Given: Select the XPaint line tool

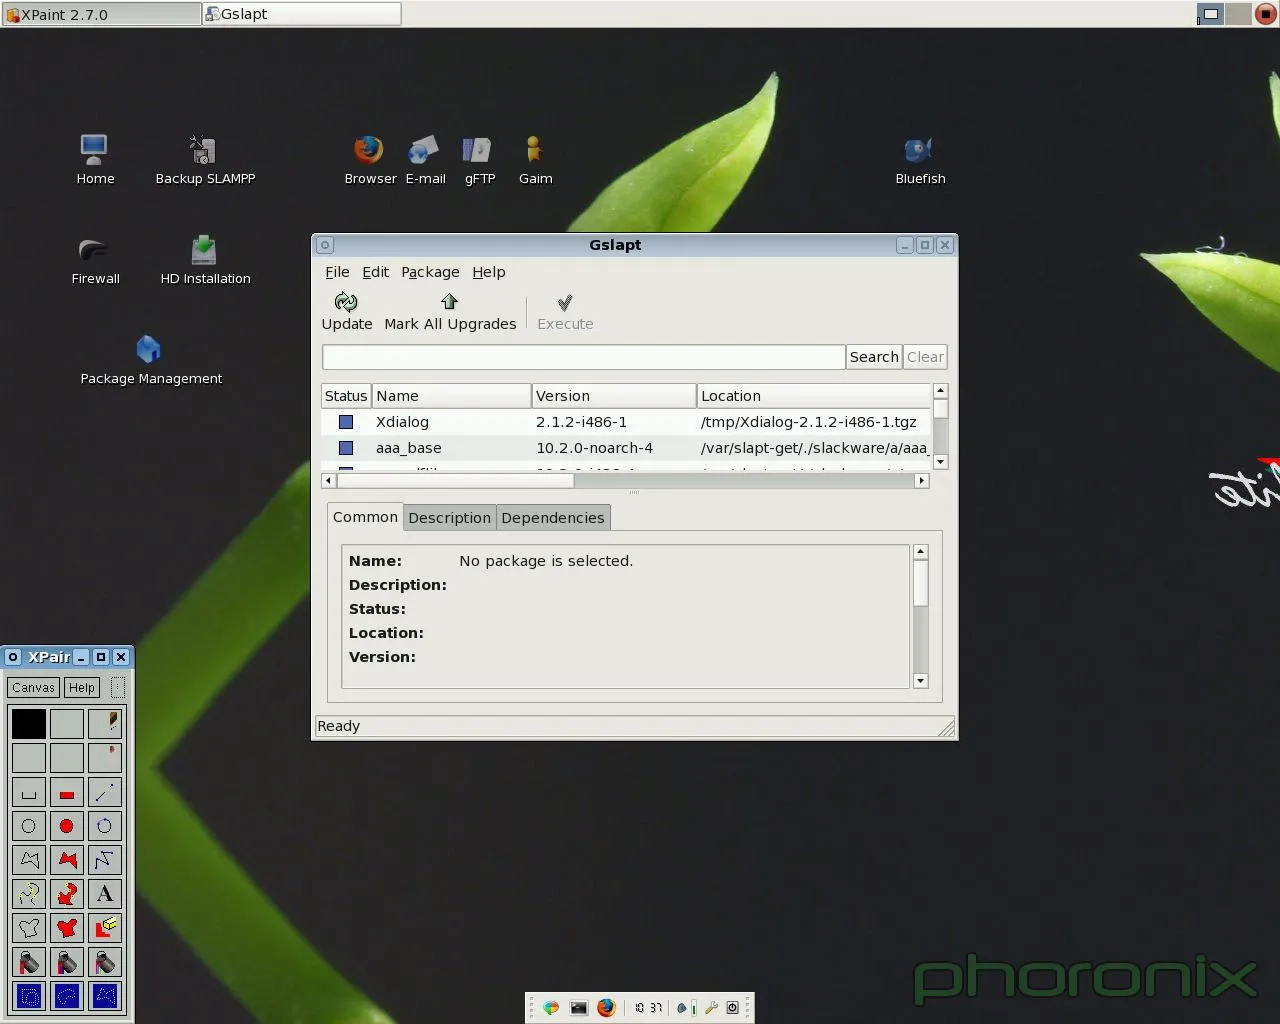Looking at the screenshot, I should 105,793.
